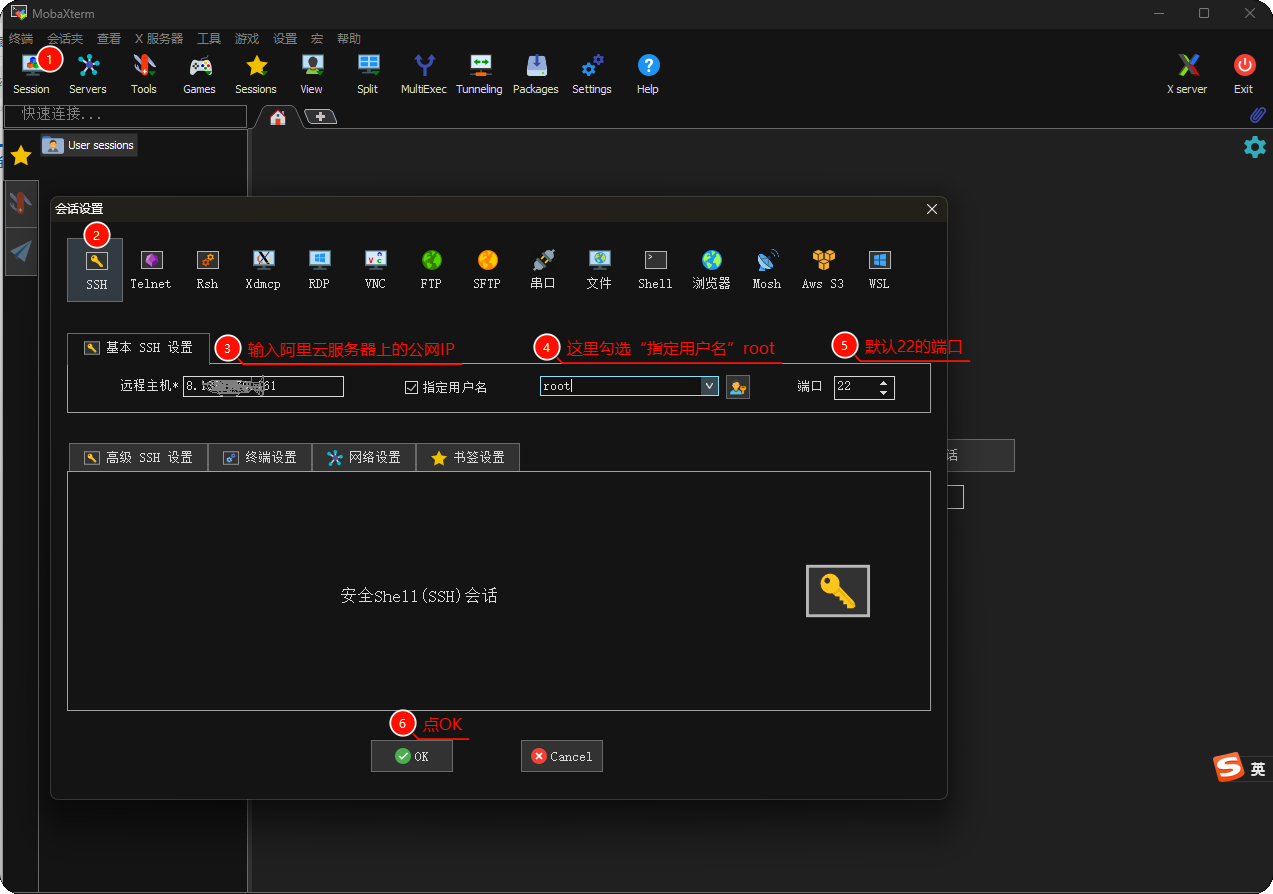Screen dimensions: 1273x894
Task: Select the Shell session type
Action: [x=655, y=270]
